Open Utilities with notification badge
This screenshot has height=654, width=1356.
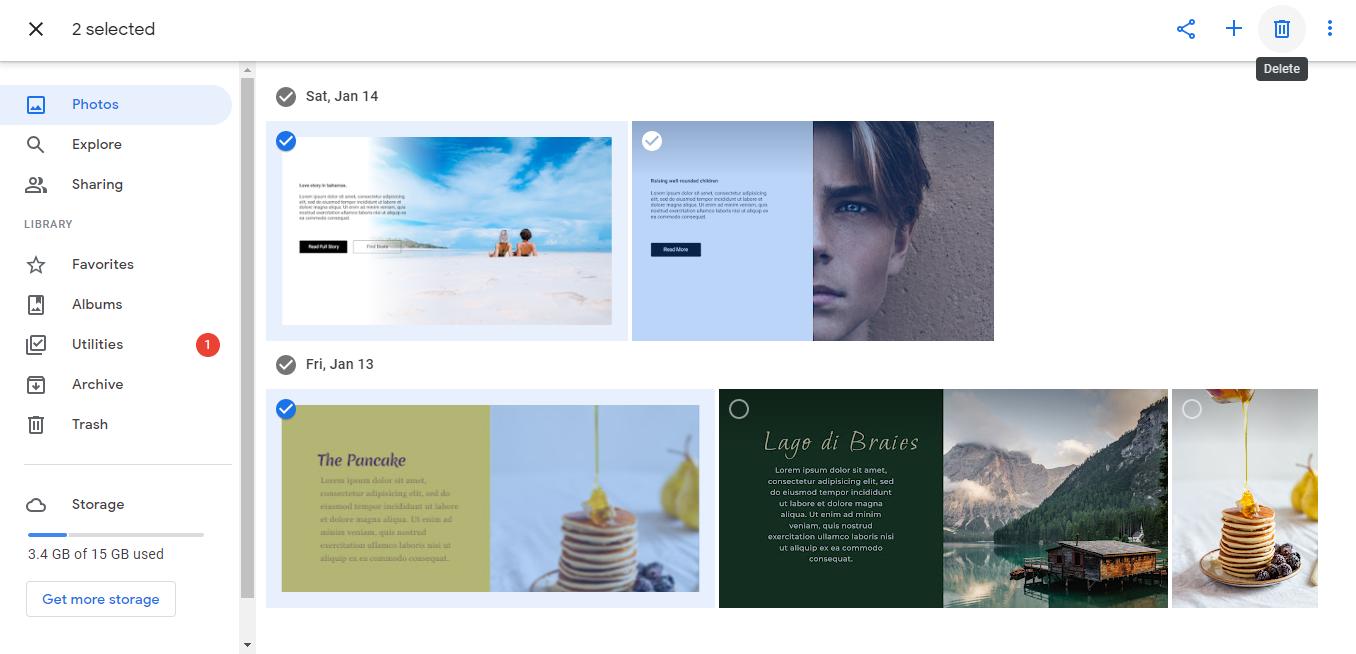click(x=97, y=345)
